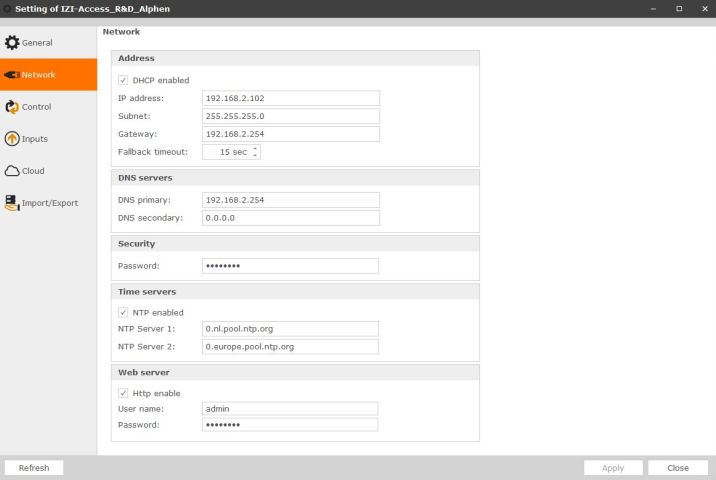Click the IP address field

pos(290,98)
